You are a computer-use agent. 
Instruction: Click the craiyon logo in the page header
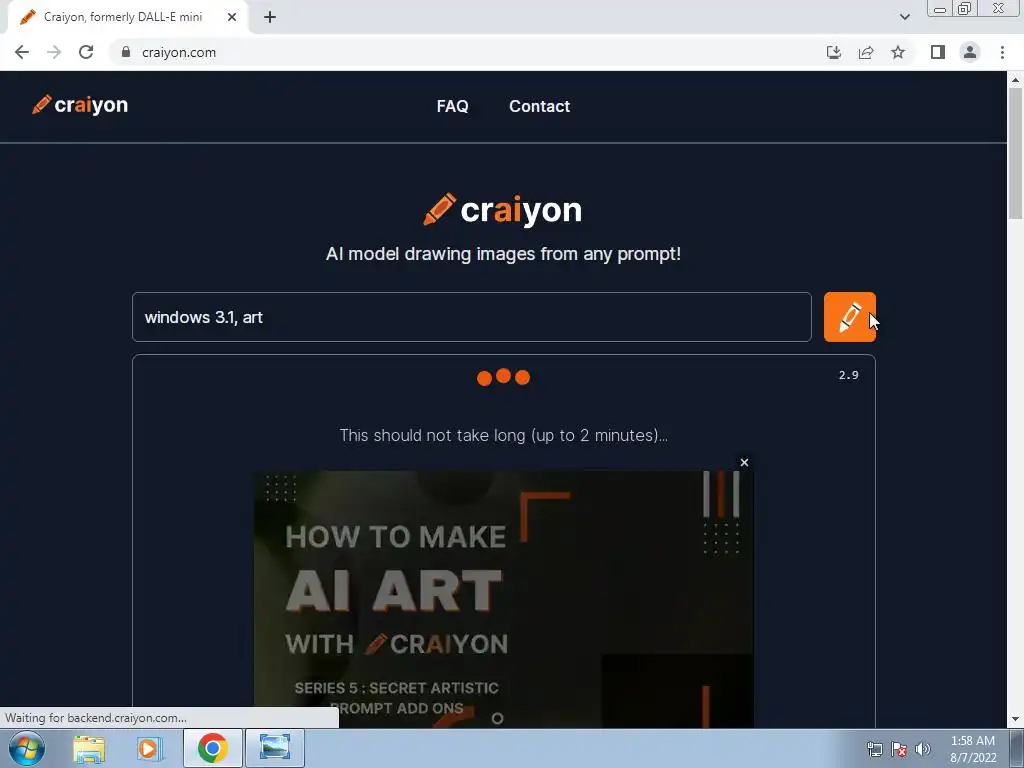[x=80, y=104]
